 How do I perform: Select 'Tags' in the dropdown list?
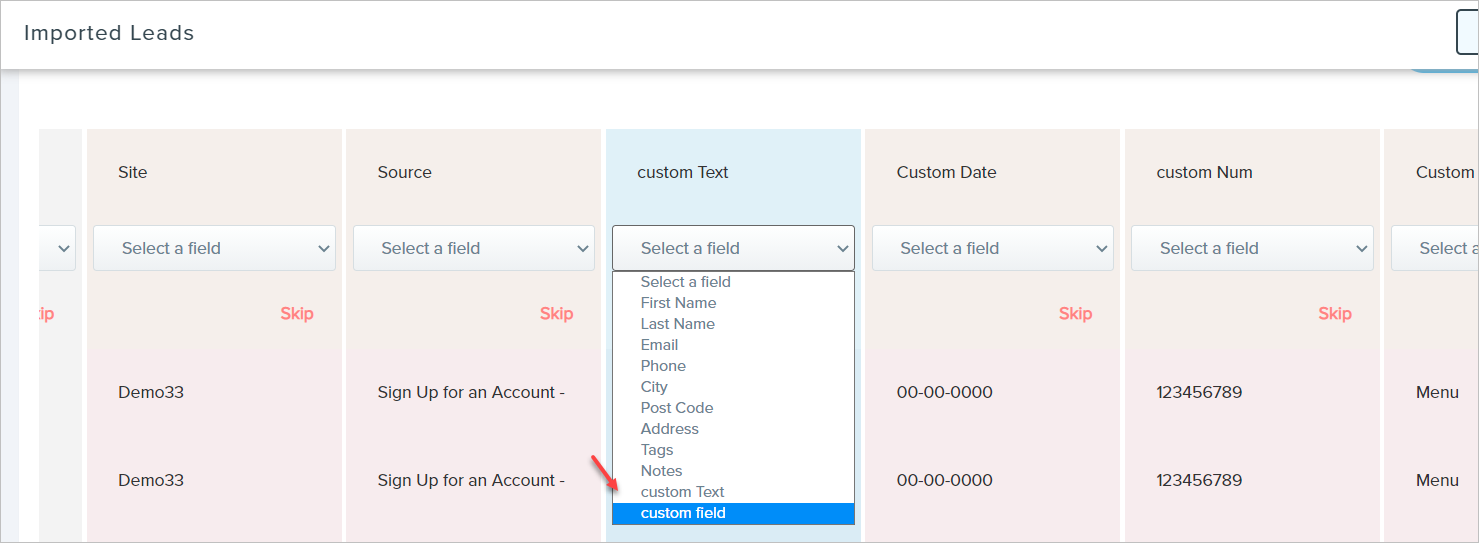pos(657,450)
